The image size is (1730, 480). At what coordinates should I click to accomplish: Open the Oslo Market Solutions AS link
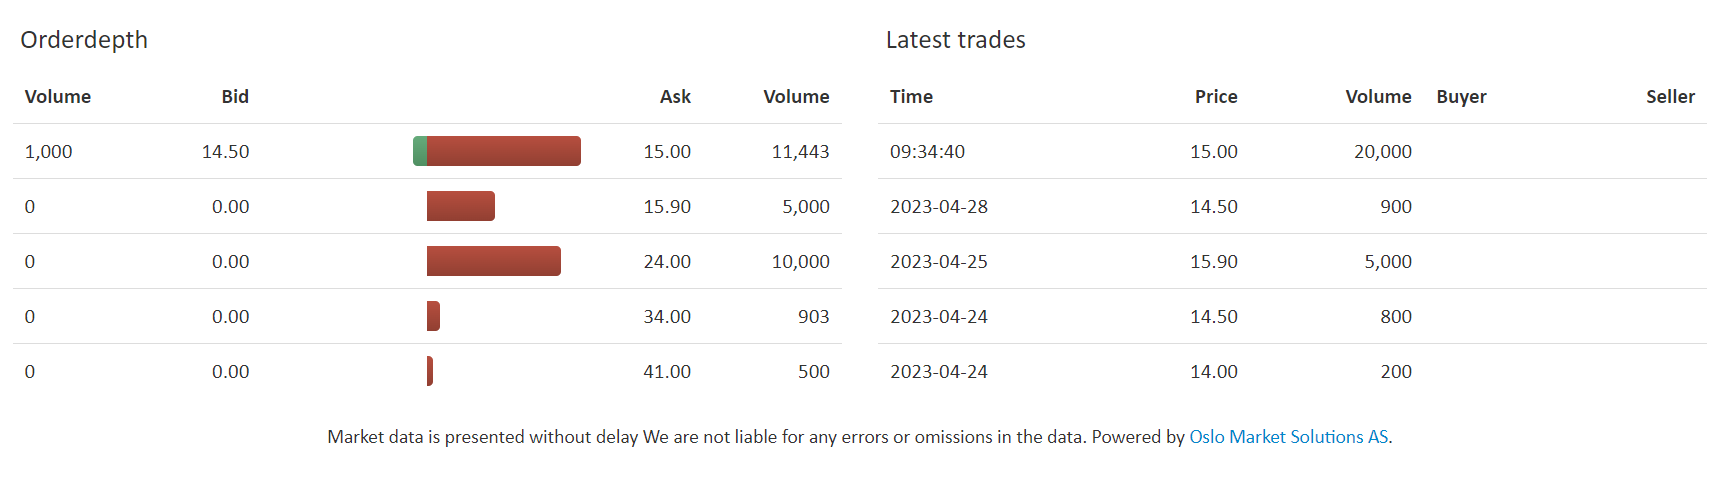click(x=1288, y=437)
